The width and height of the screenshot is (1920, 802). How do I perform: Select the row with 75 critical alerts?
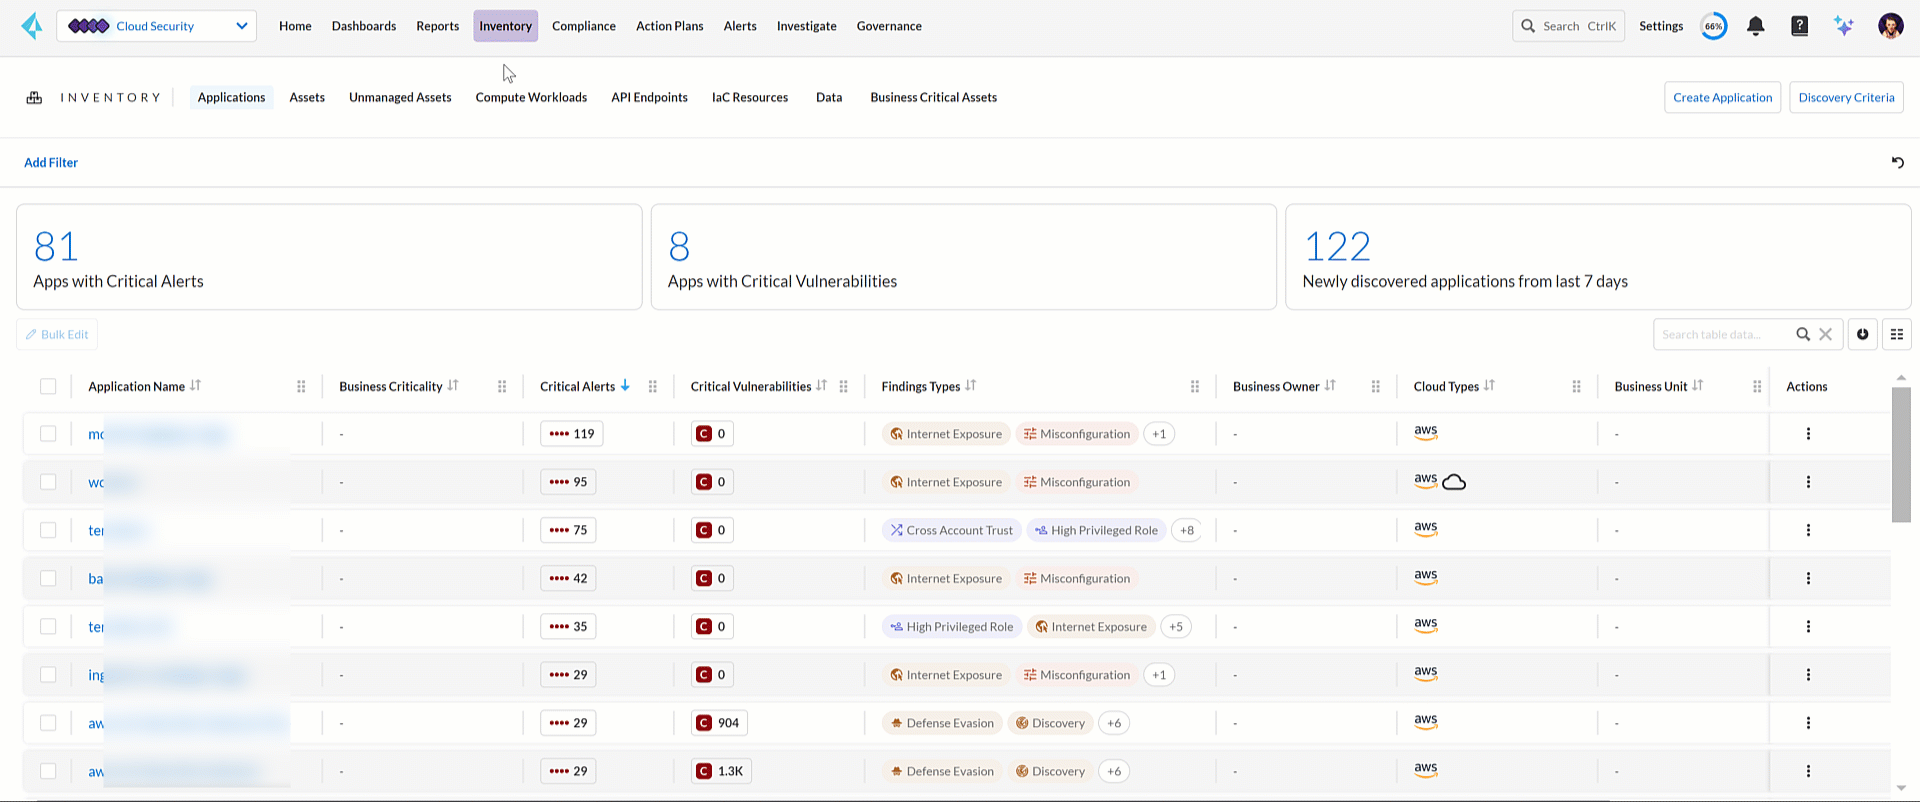tap(48, 530)
